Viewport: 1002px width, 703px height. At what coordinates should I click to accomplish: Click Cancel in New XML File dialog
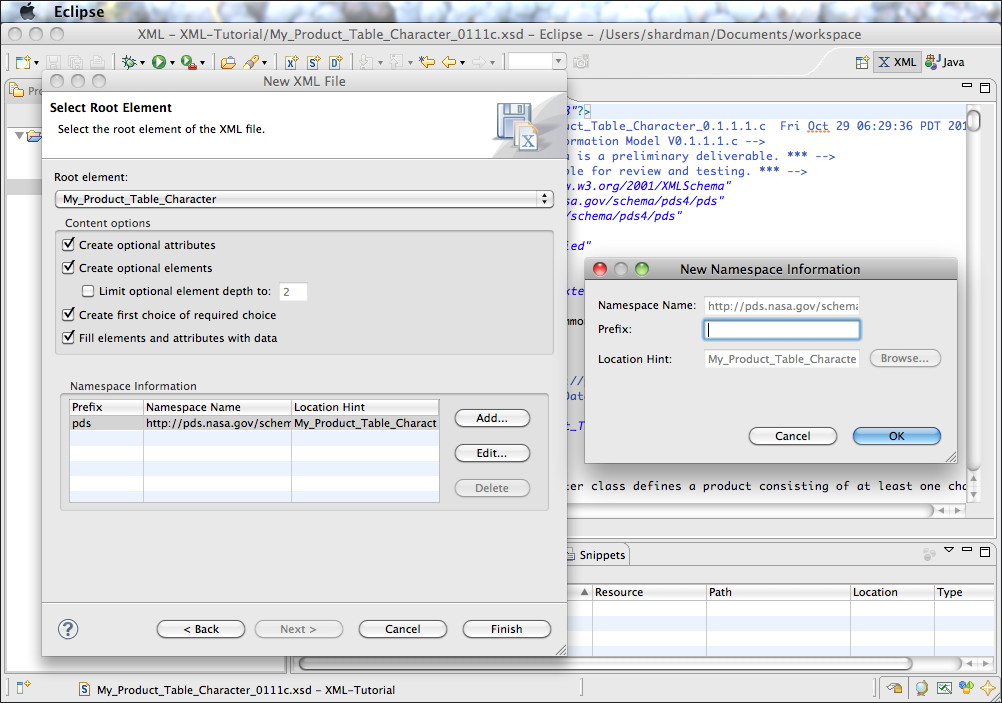click(x=403, y=629)
